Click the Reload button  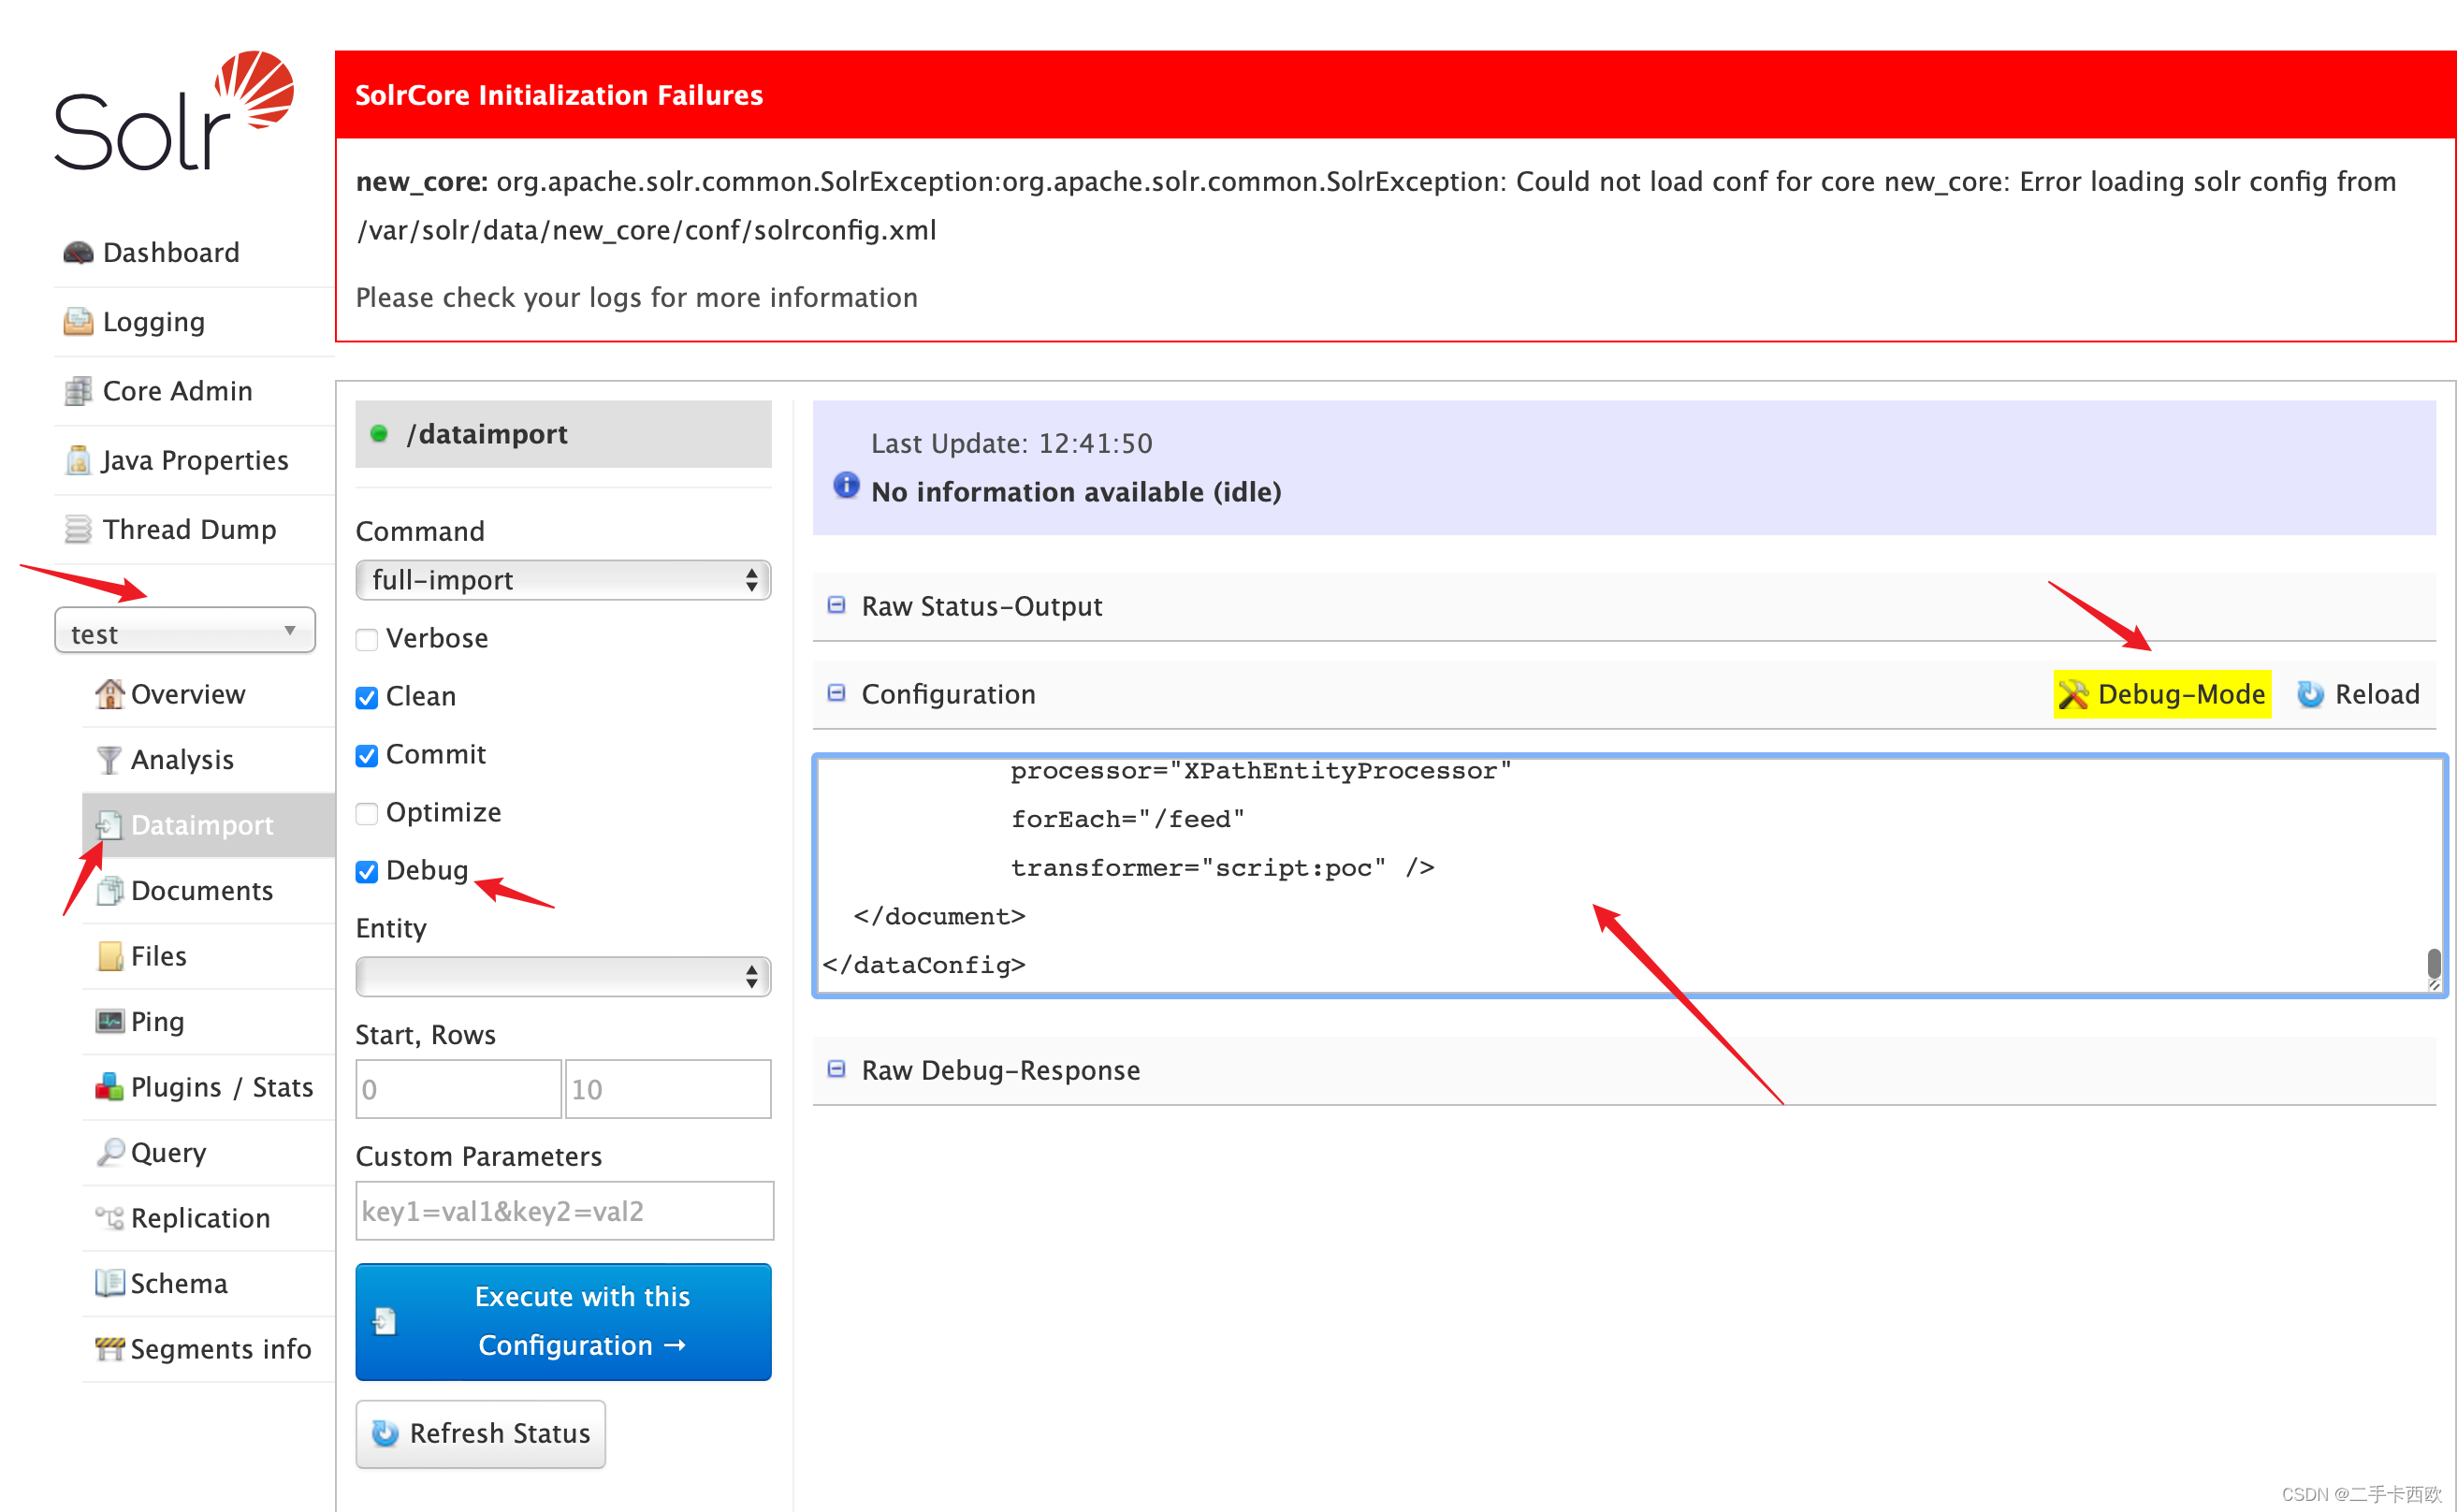(2358, 694)
